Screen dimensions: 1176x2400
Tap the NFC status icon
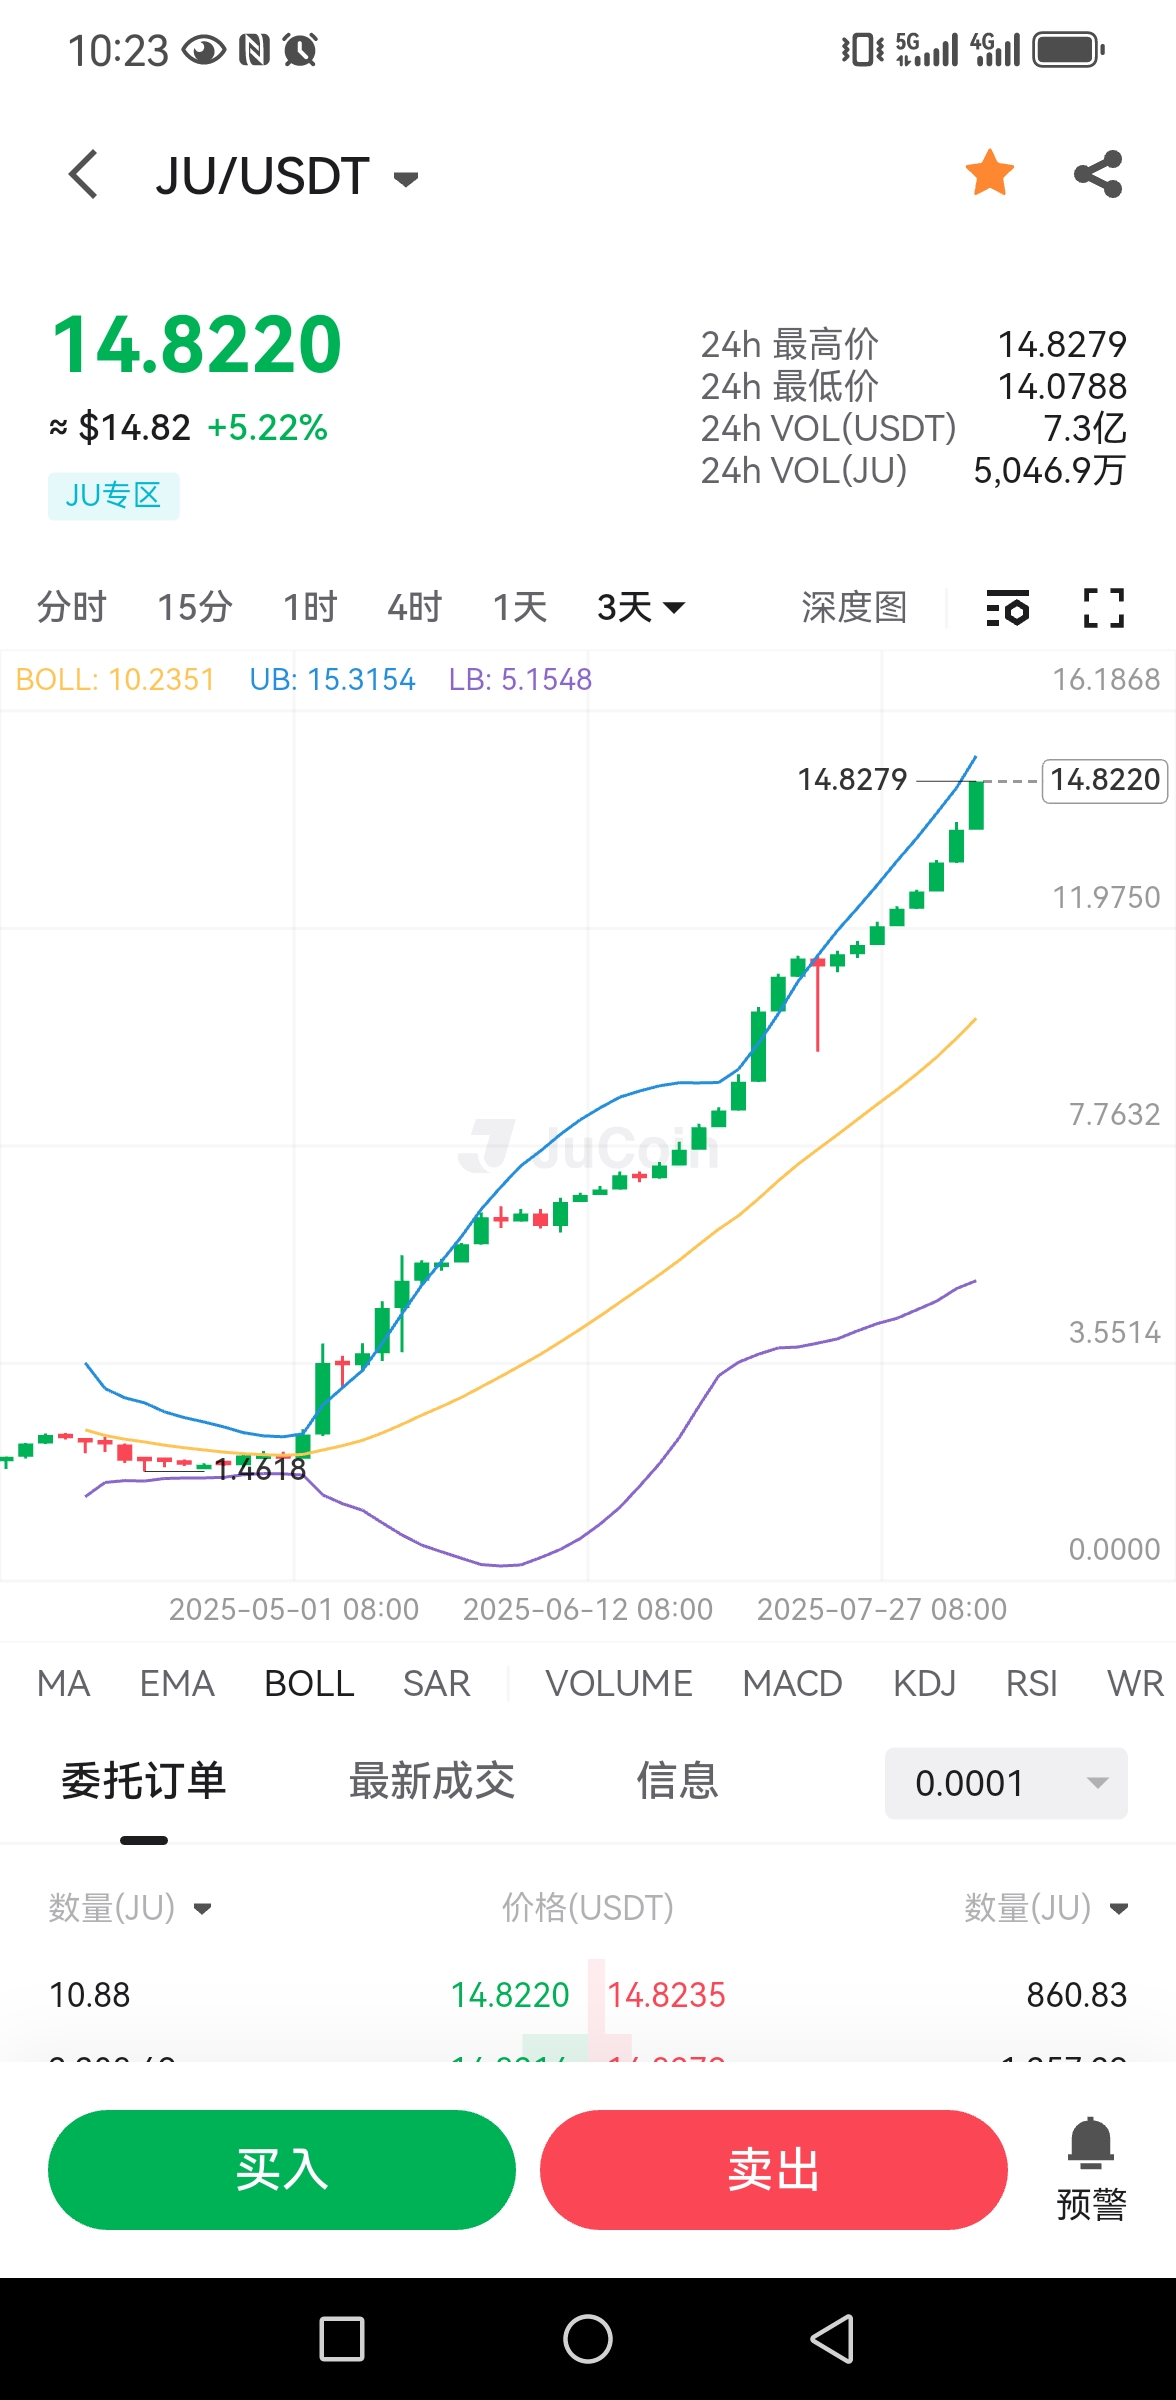[x=255, y=50]
